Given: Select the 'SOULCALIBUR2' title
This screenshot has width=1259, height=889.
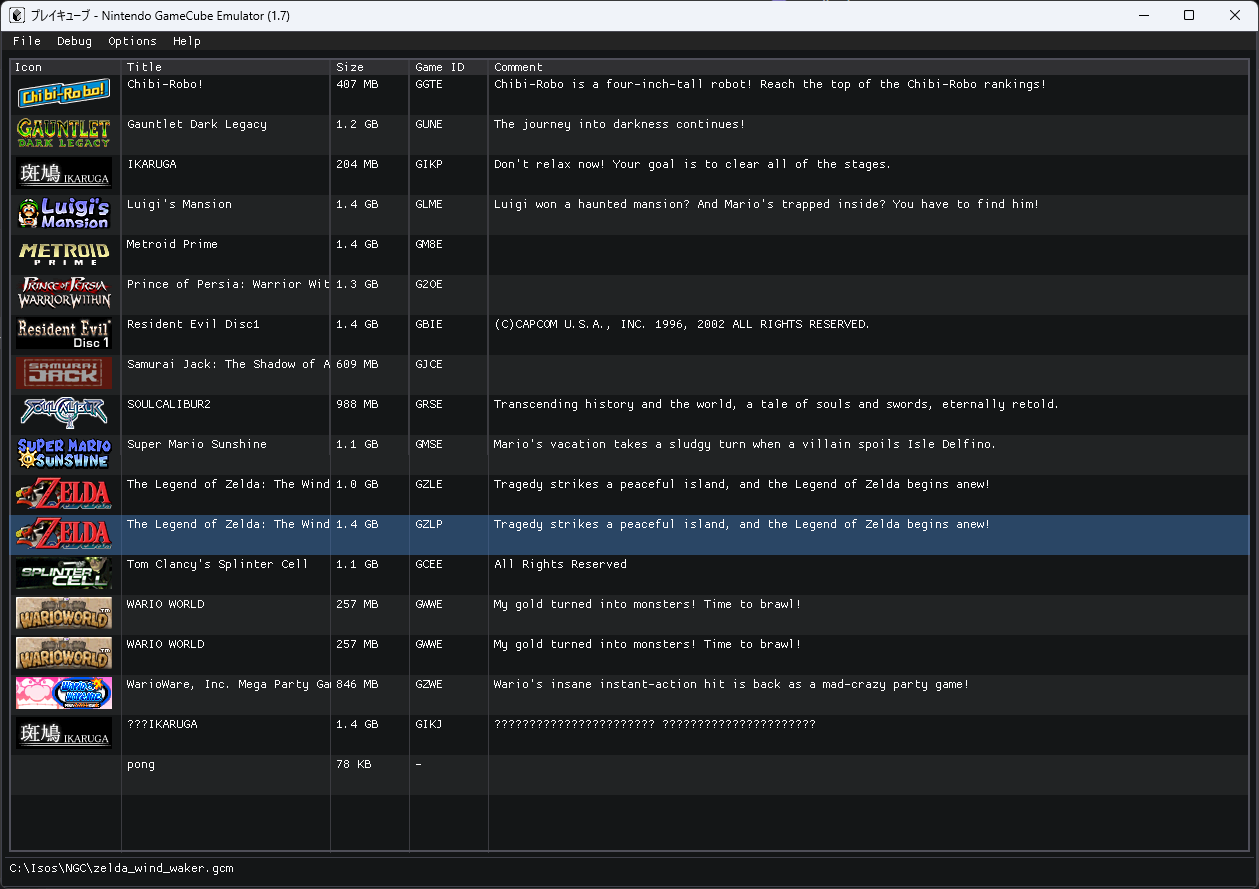Looking at the screenshot, I should tap(169, 404).
